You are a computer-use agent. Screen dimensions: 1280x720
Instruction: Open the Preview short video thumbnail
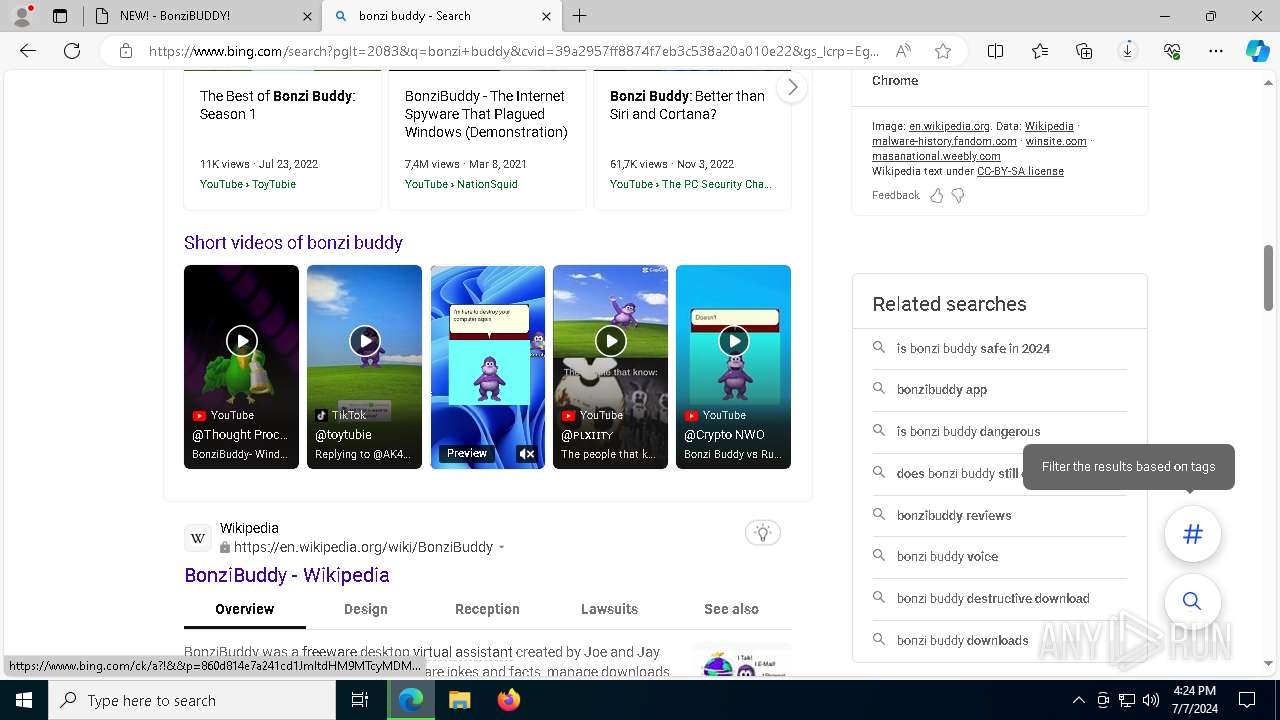[x=487, y=367]
